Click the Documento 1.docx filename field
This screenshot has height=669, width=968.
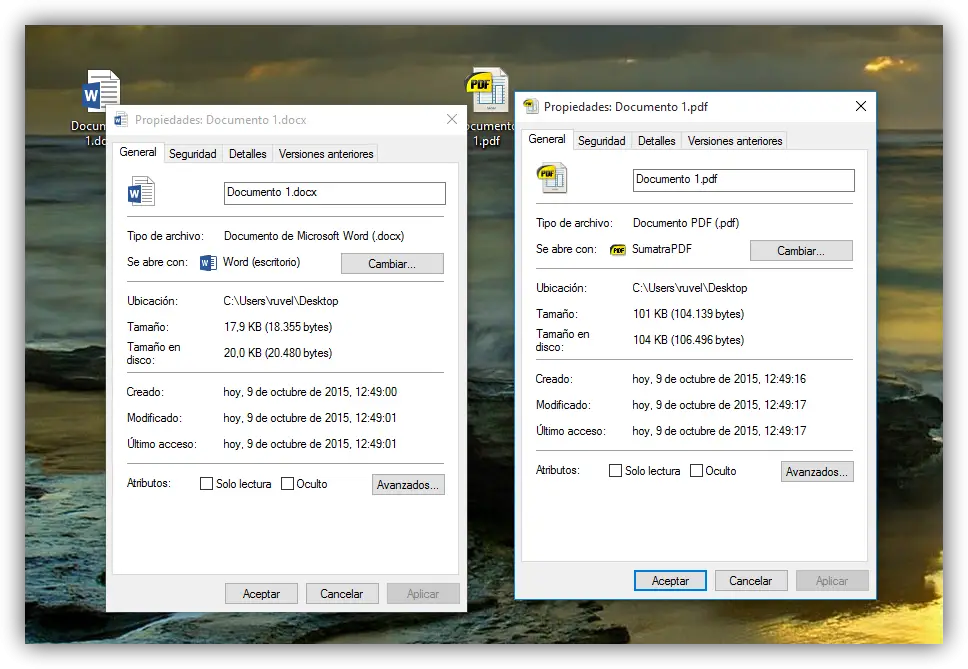[335, 193]
